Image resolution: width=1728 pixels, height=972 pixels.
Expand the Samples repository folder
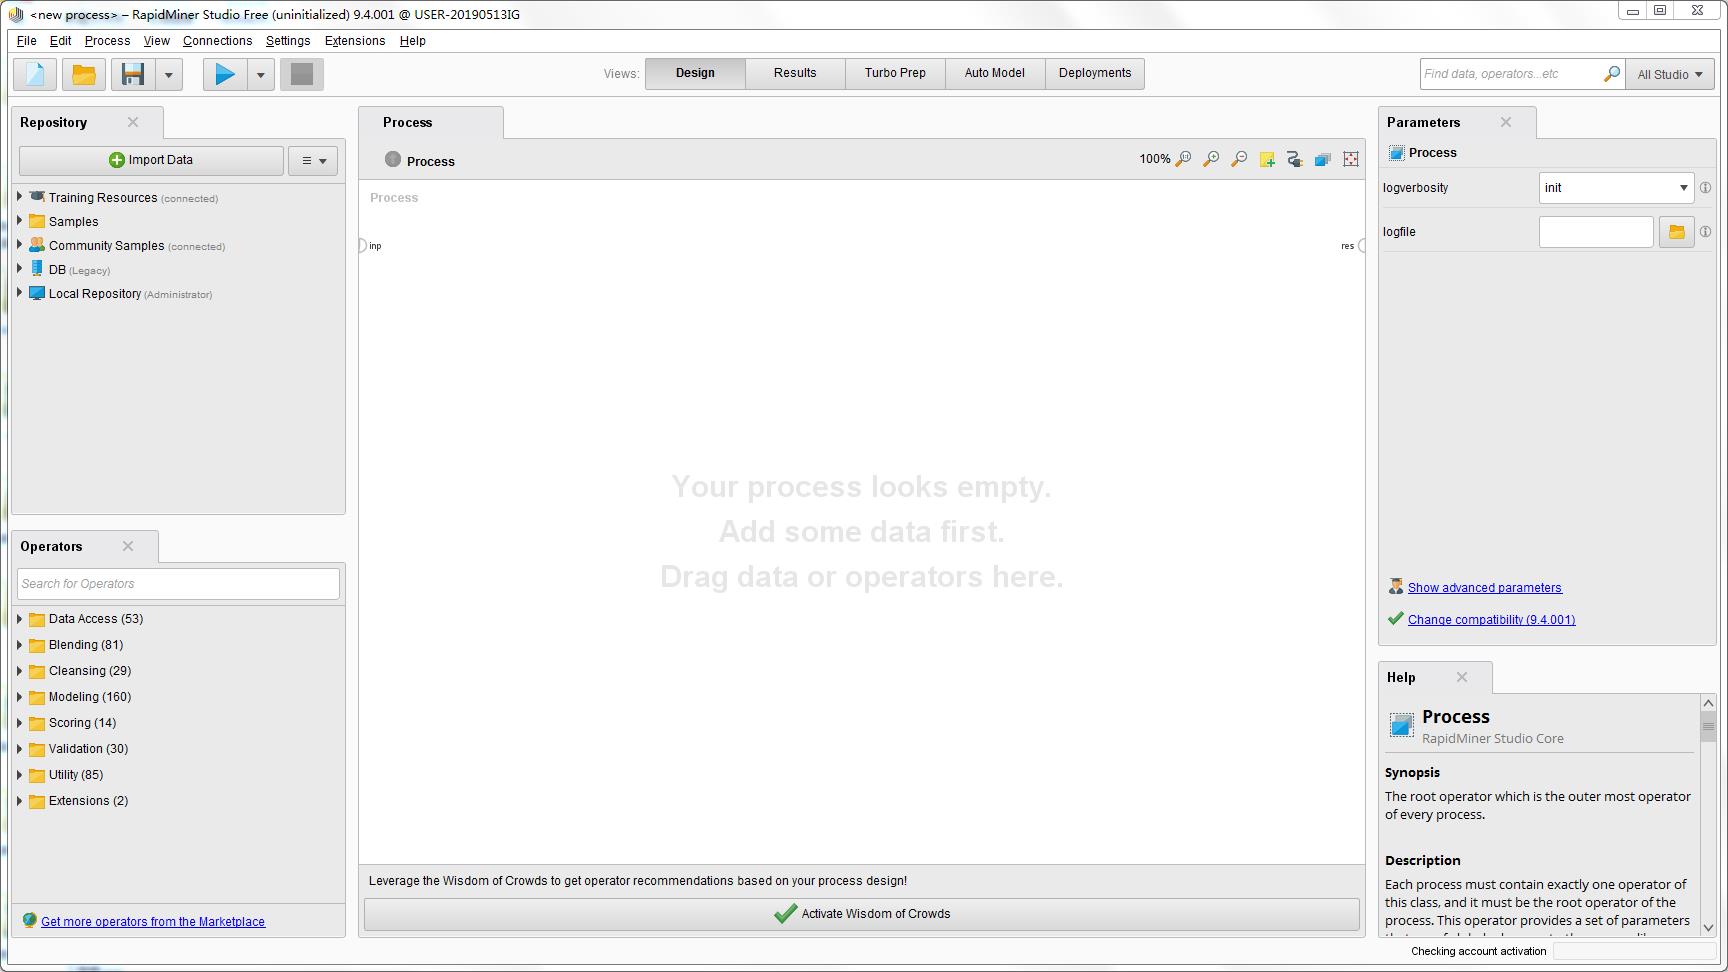pos(20,221)
